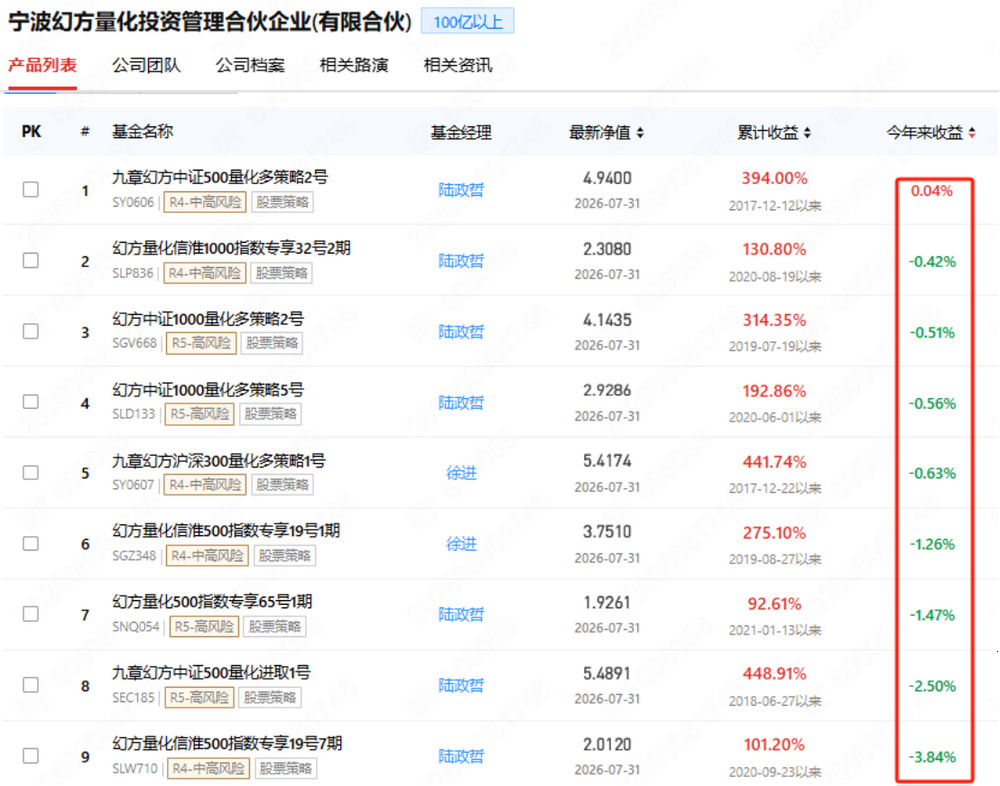Click the 基金名称 column header
Viewport: 1000px width, 786px height.
143,131
